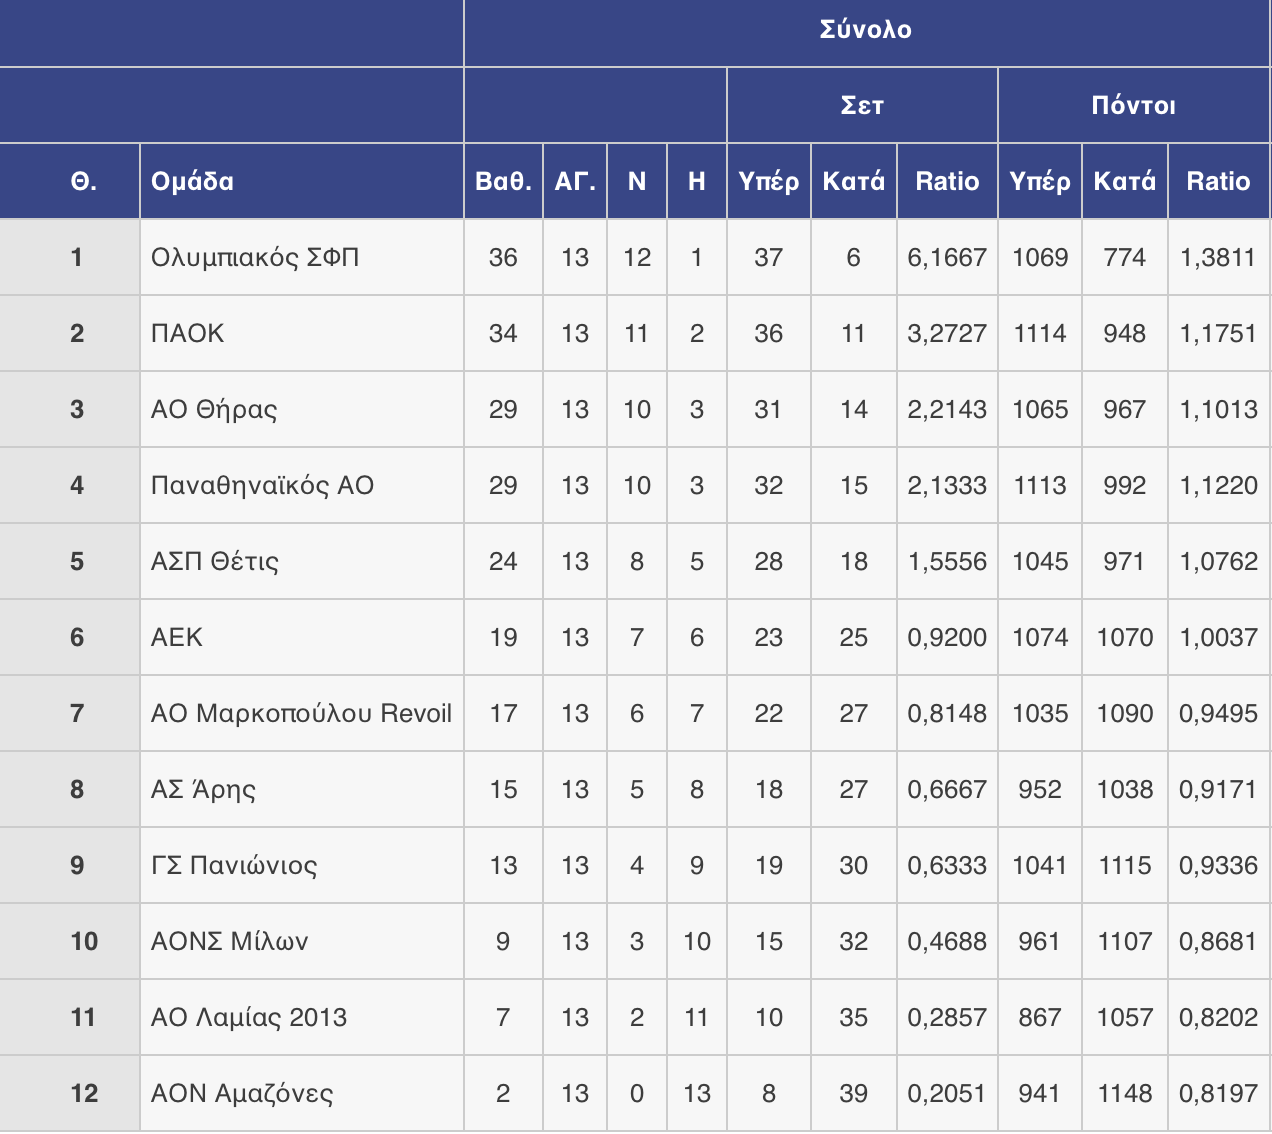
Task: Click the Θ. position column header
Action: [83, 181]
